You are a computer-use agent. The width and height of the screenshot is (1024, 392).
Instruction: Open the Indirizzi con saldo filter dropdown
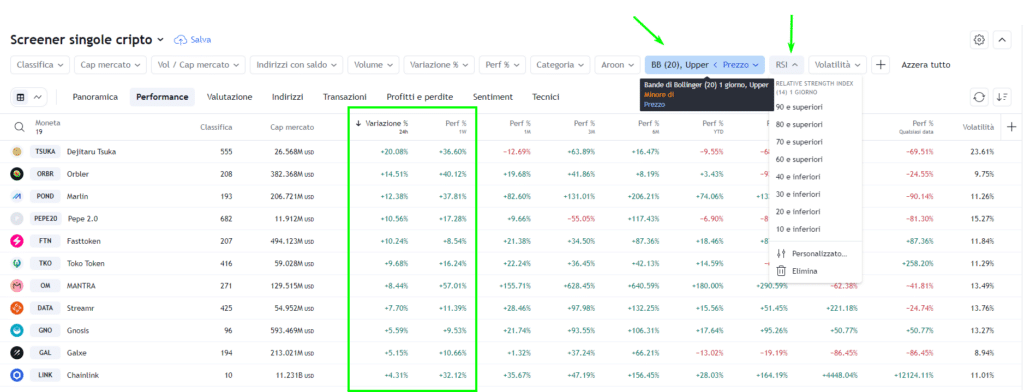[296, 65]
